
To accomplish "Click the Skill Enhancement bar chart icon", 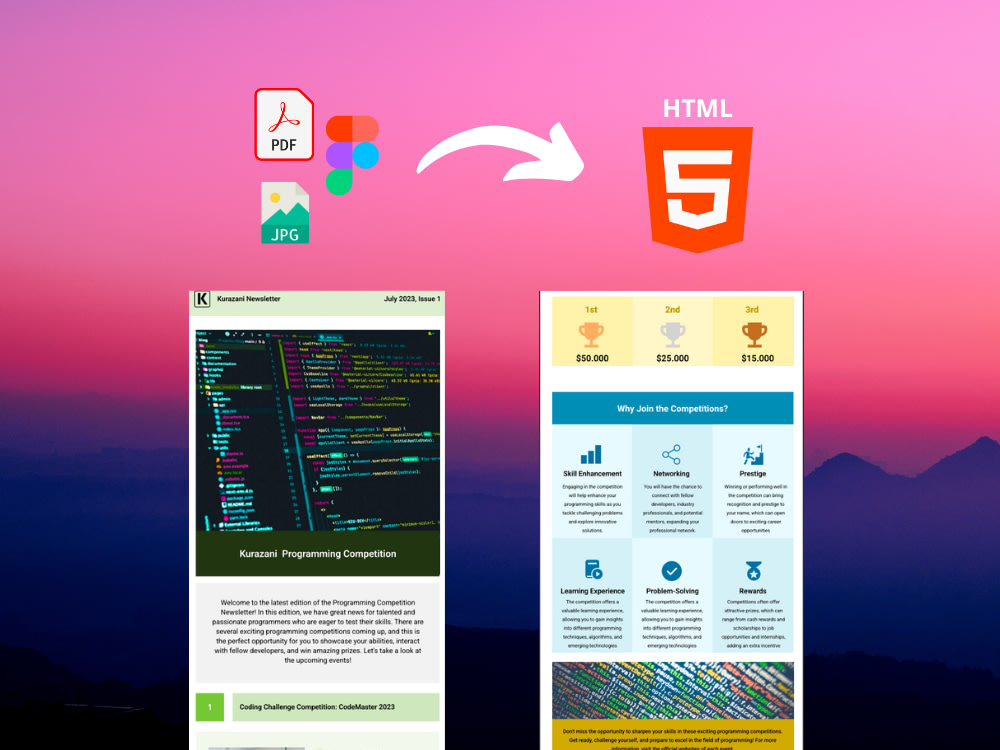I will [591, 455].
